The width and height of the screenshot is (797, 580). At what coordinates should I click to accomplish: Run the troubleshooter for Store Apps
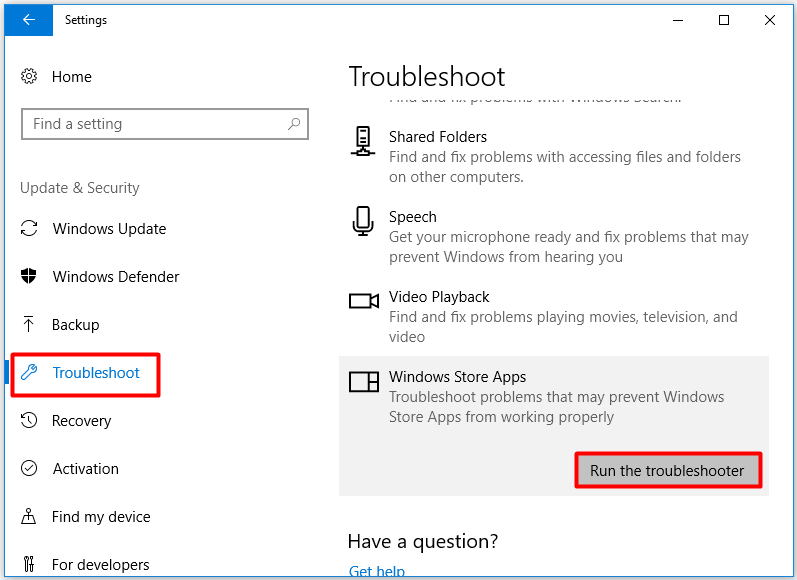(668, 470)
